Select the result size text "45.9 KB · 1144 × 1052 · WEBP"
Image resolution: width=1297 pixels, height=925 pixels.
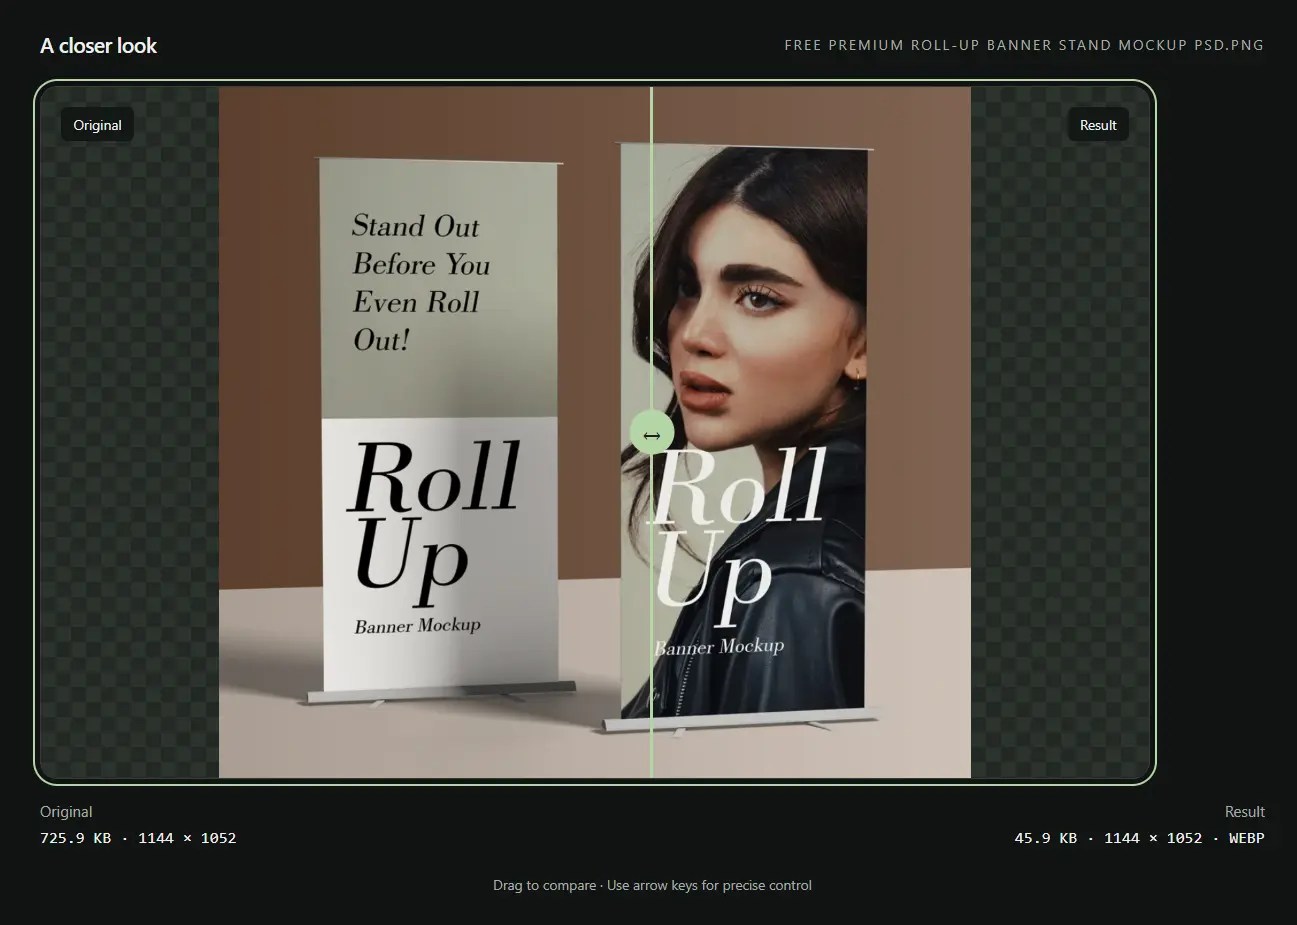tap(1139, 838)
